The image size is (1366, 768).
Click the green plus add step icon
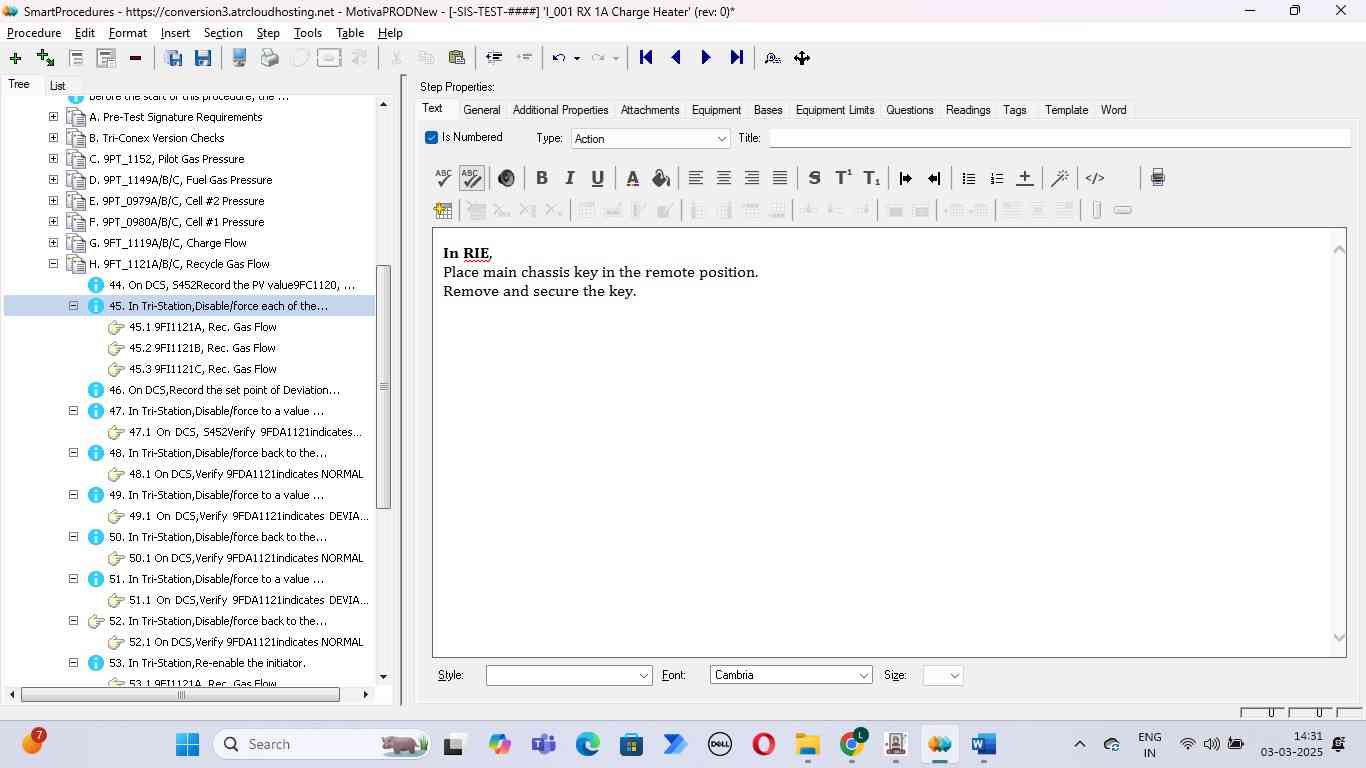pyautogui.click(x=15, y=58)
